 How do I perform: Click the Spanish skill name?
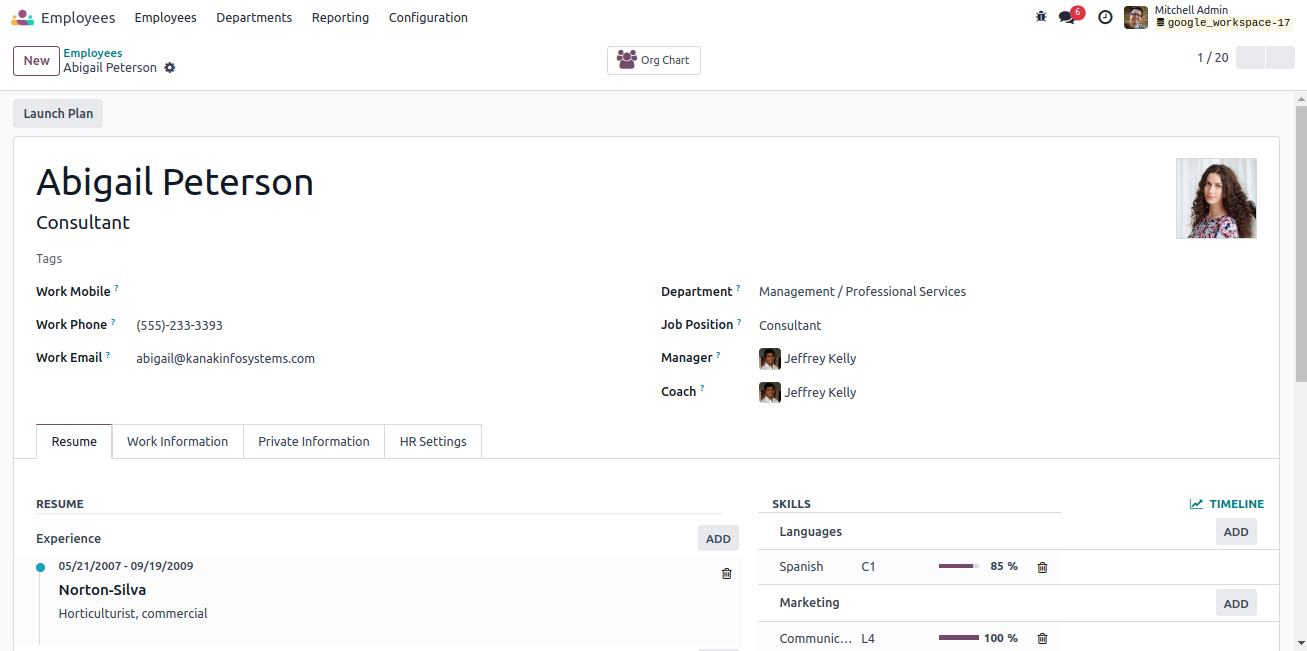[x=801, y=567]
